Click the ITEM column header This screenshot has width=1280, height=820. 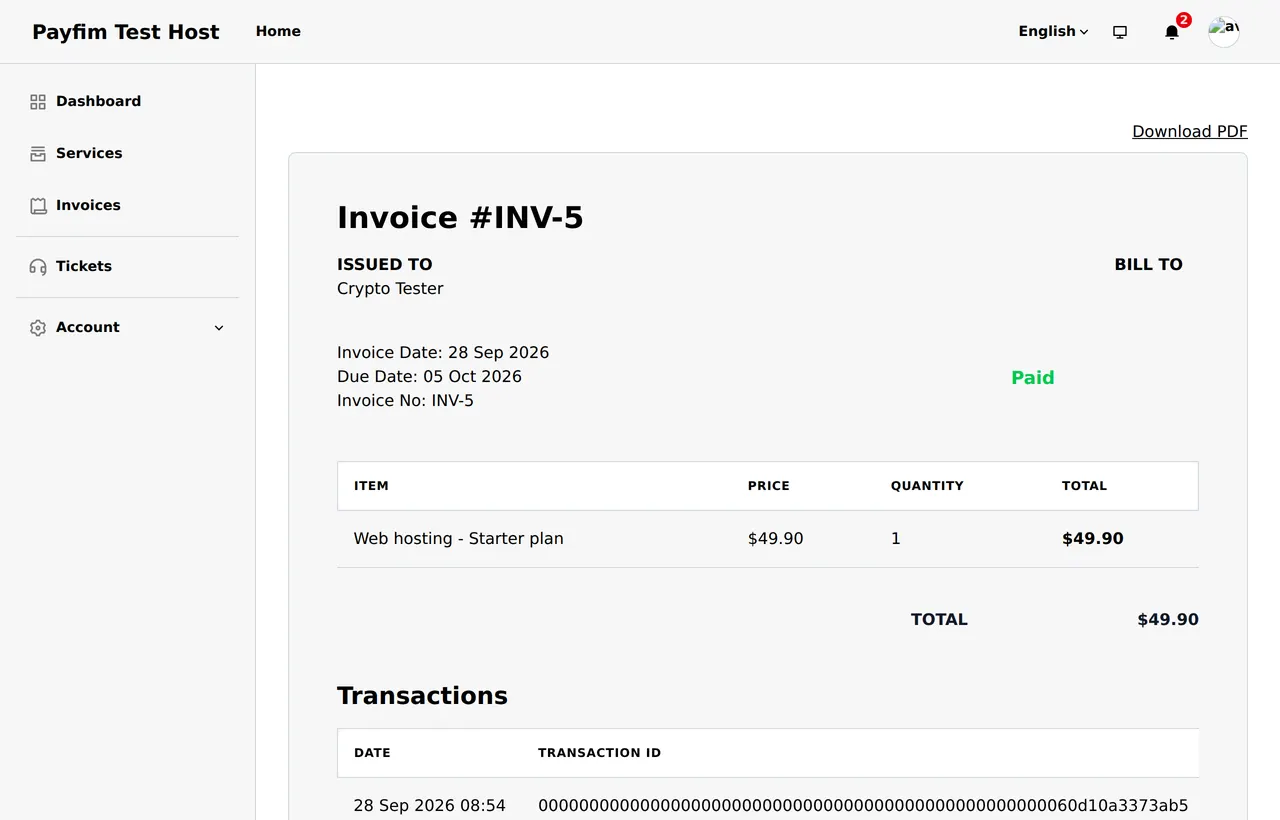371,486
